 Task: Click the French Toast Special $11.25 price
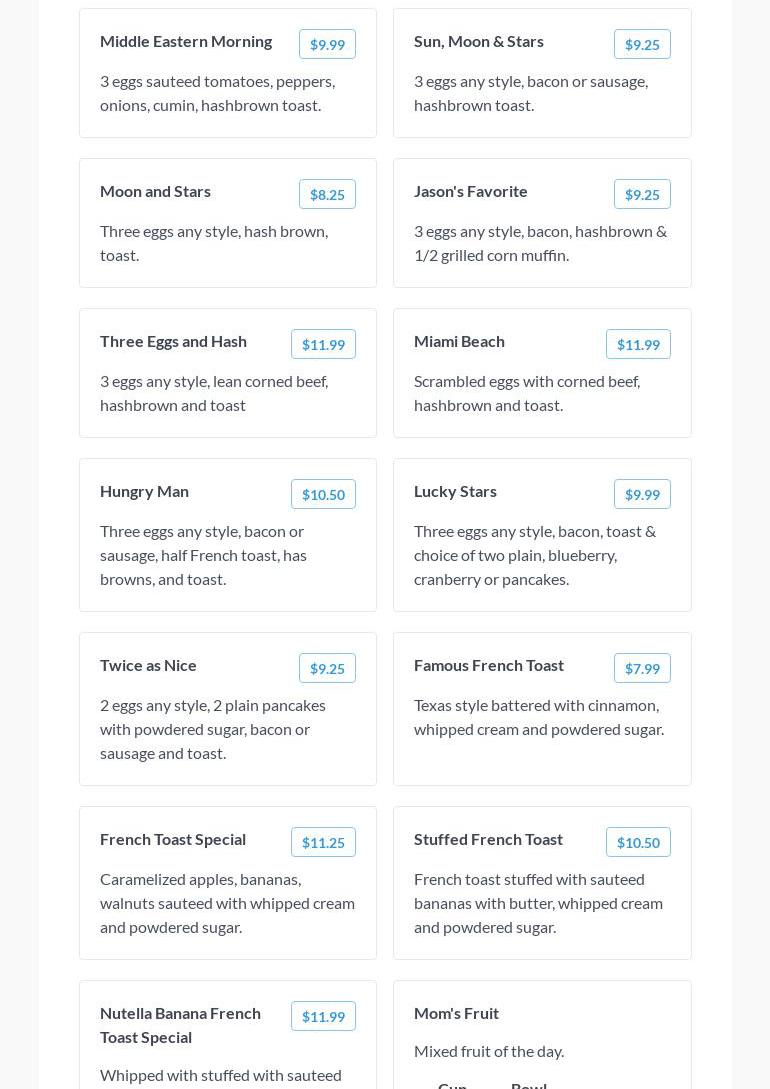pyautogui.click(x=323, y=842)
